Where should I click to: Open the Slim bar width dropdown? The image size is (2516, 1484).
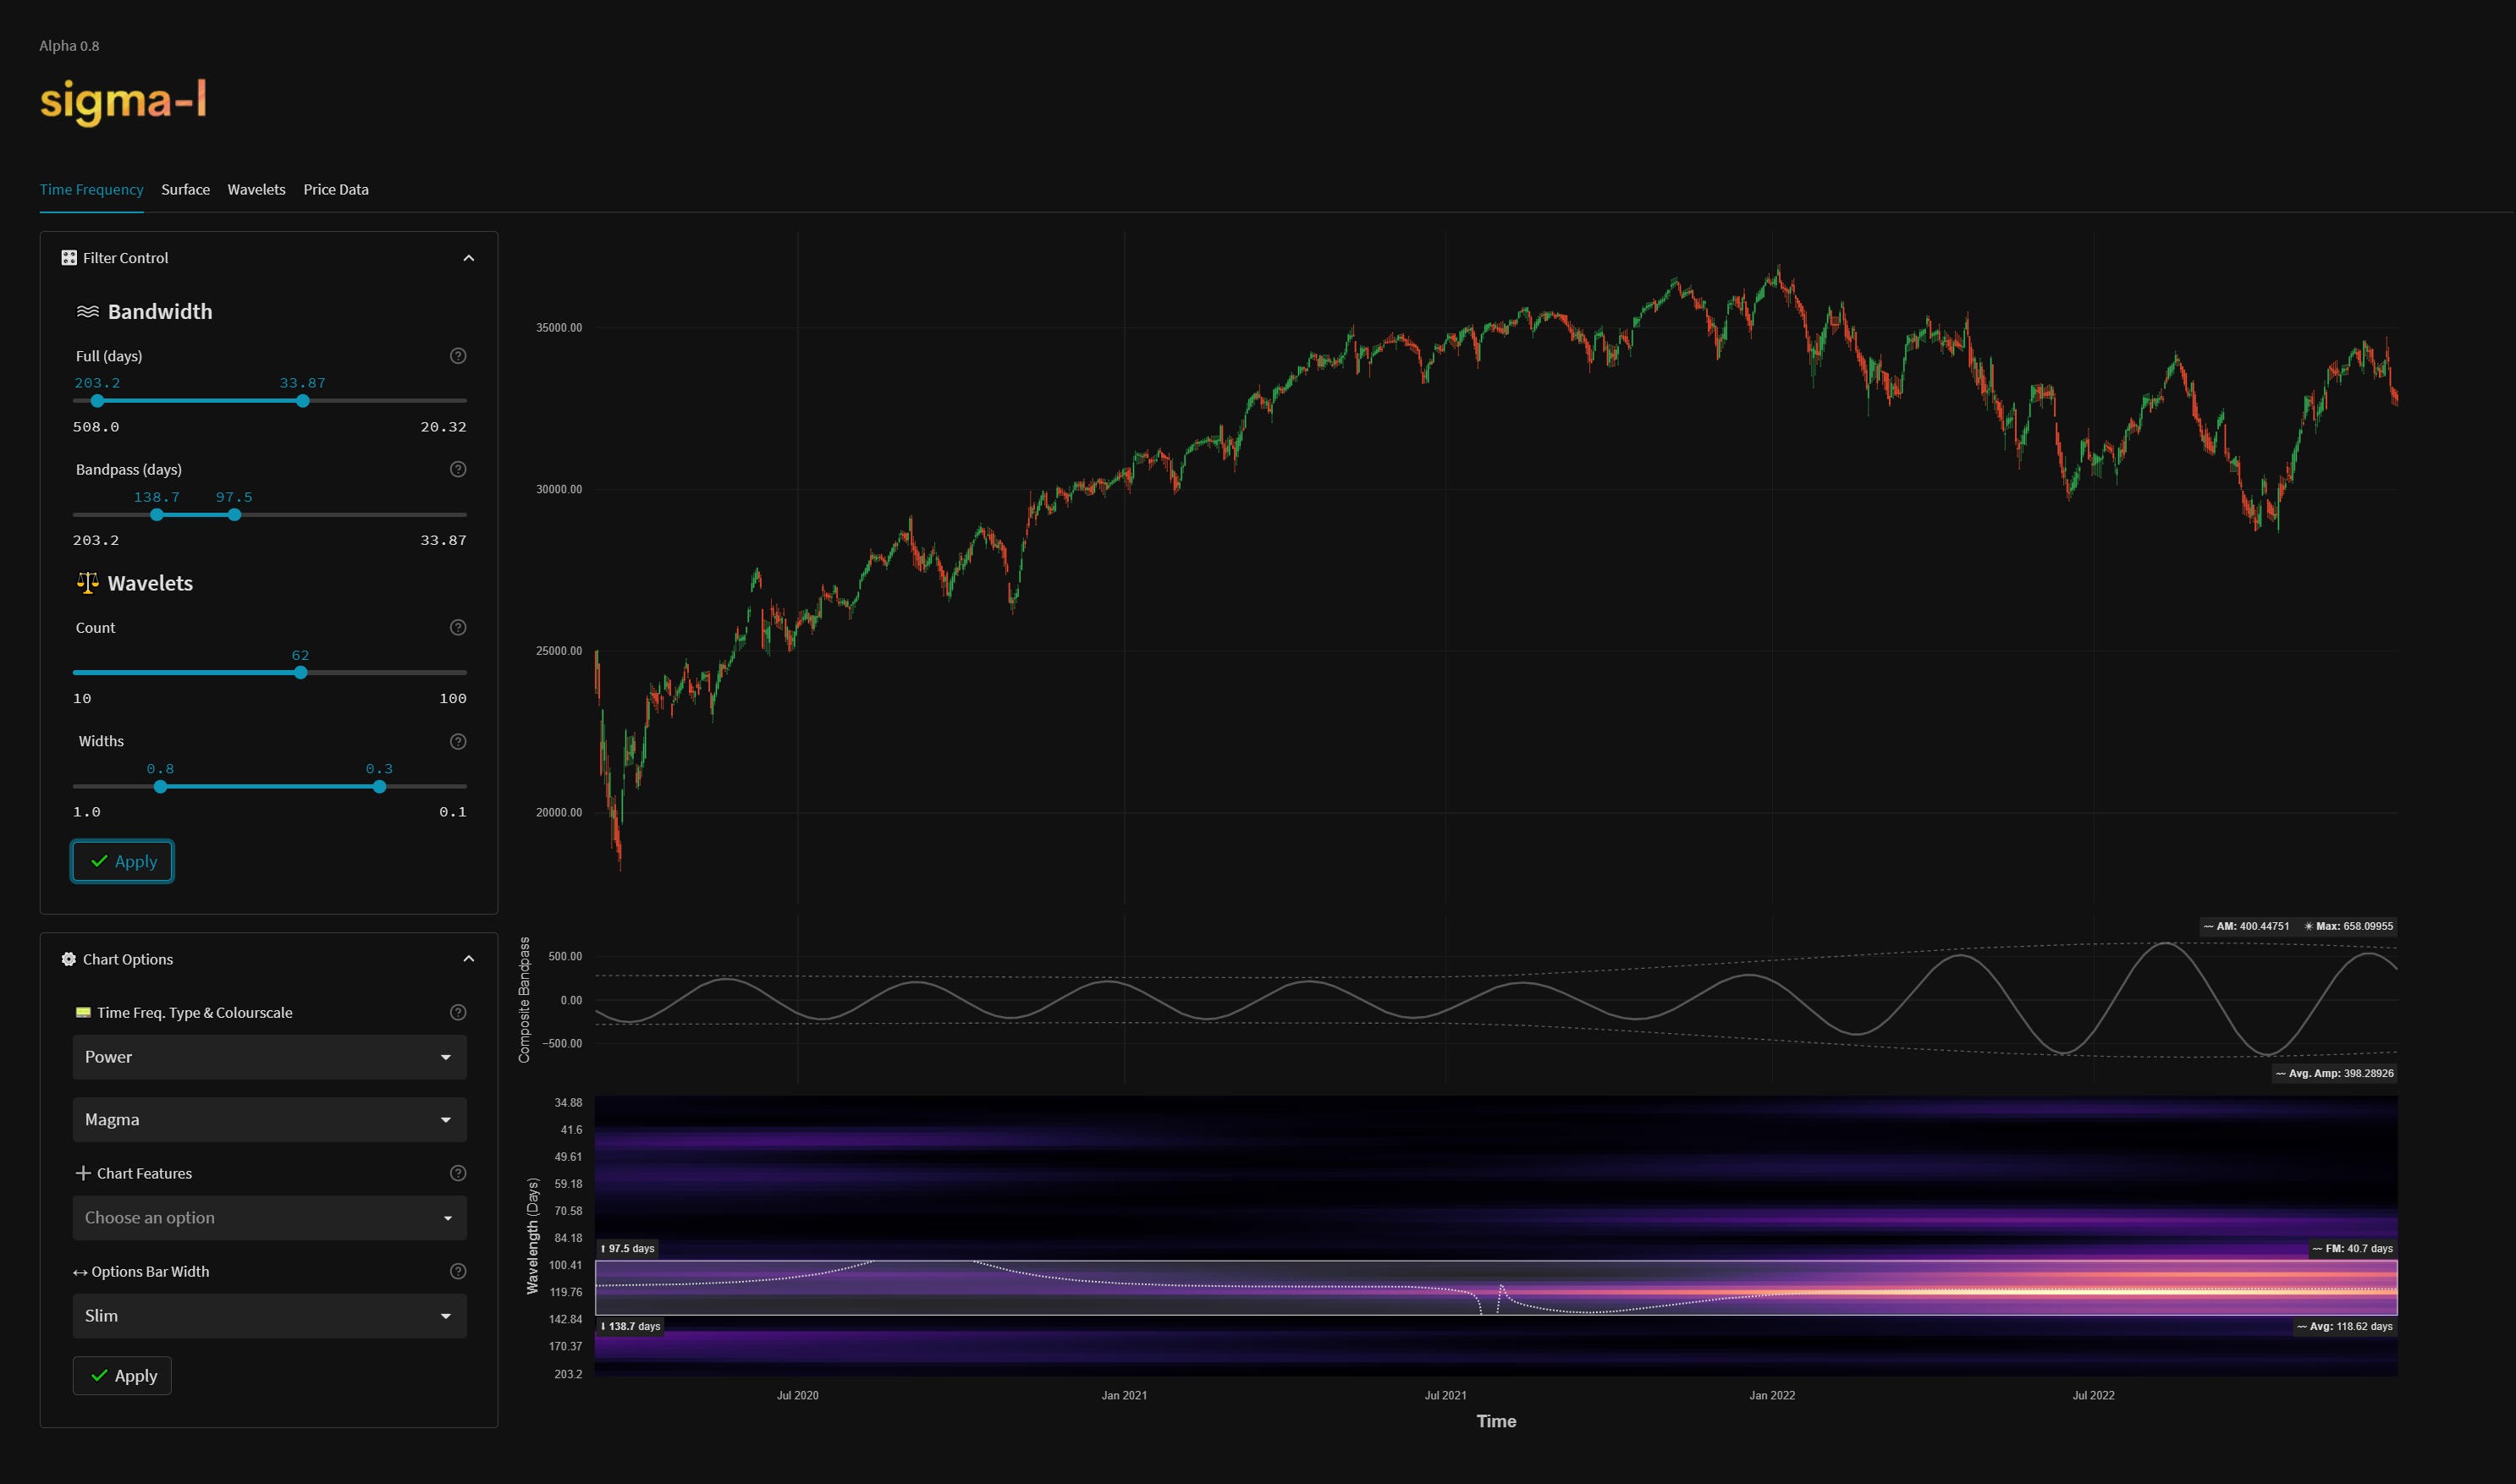coord(269,1316)
